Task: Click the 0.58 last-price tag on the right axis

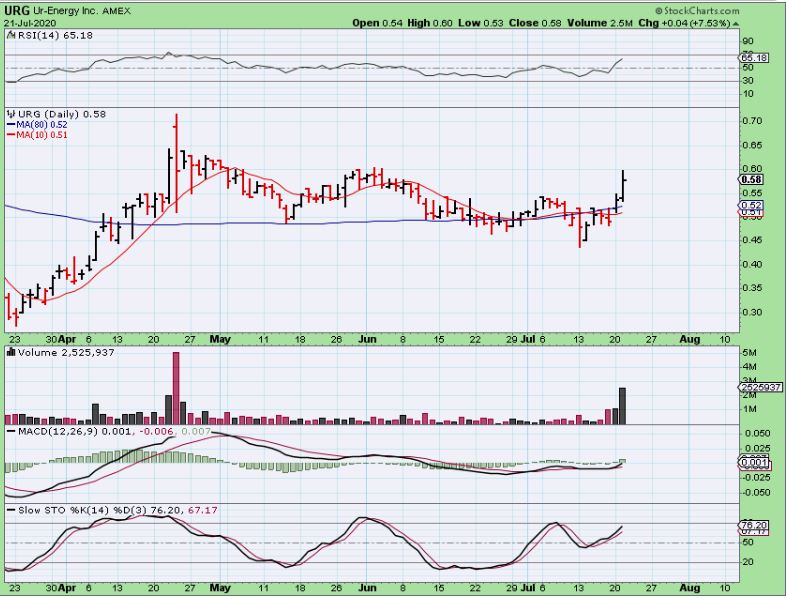Action: [x=751, y=180]
